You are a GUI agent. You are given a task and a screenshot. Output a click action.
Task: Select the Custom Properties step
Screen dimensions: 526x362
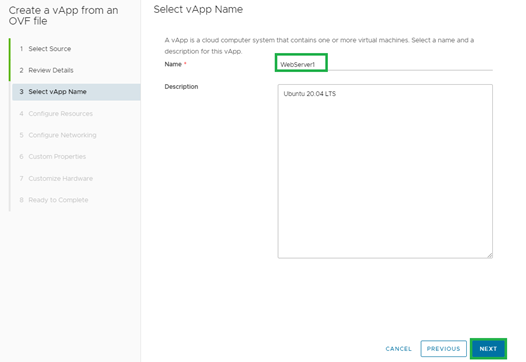(57, 157)
